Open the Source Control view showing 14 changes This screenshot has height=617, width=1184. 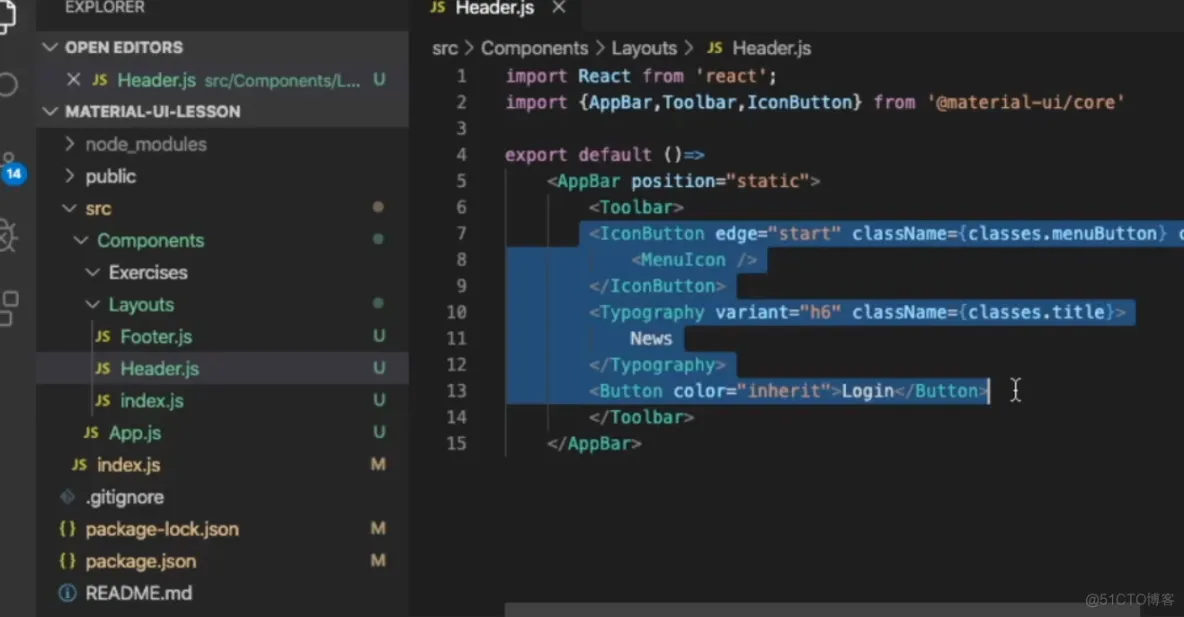point(10,160)
